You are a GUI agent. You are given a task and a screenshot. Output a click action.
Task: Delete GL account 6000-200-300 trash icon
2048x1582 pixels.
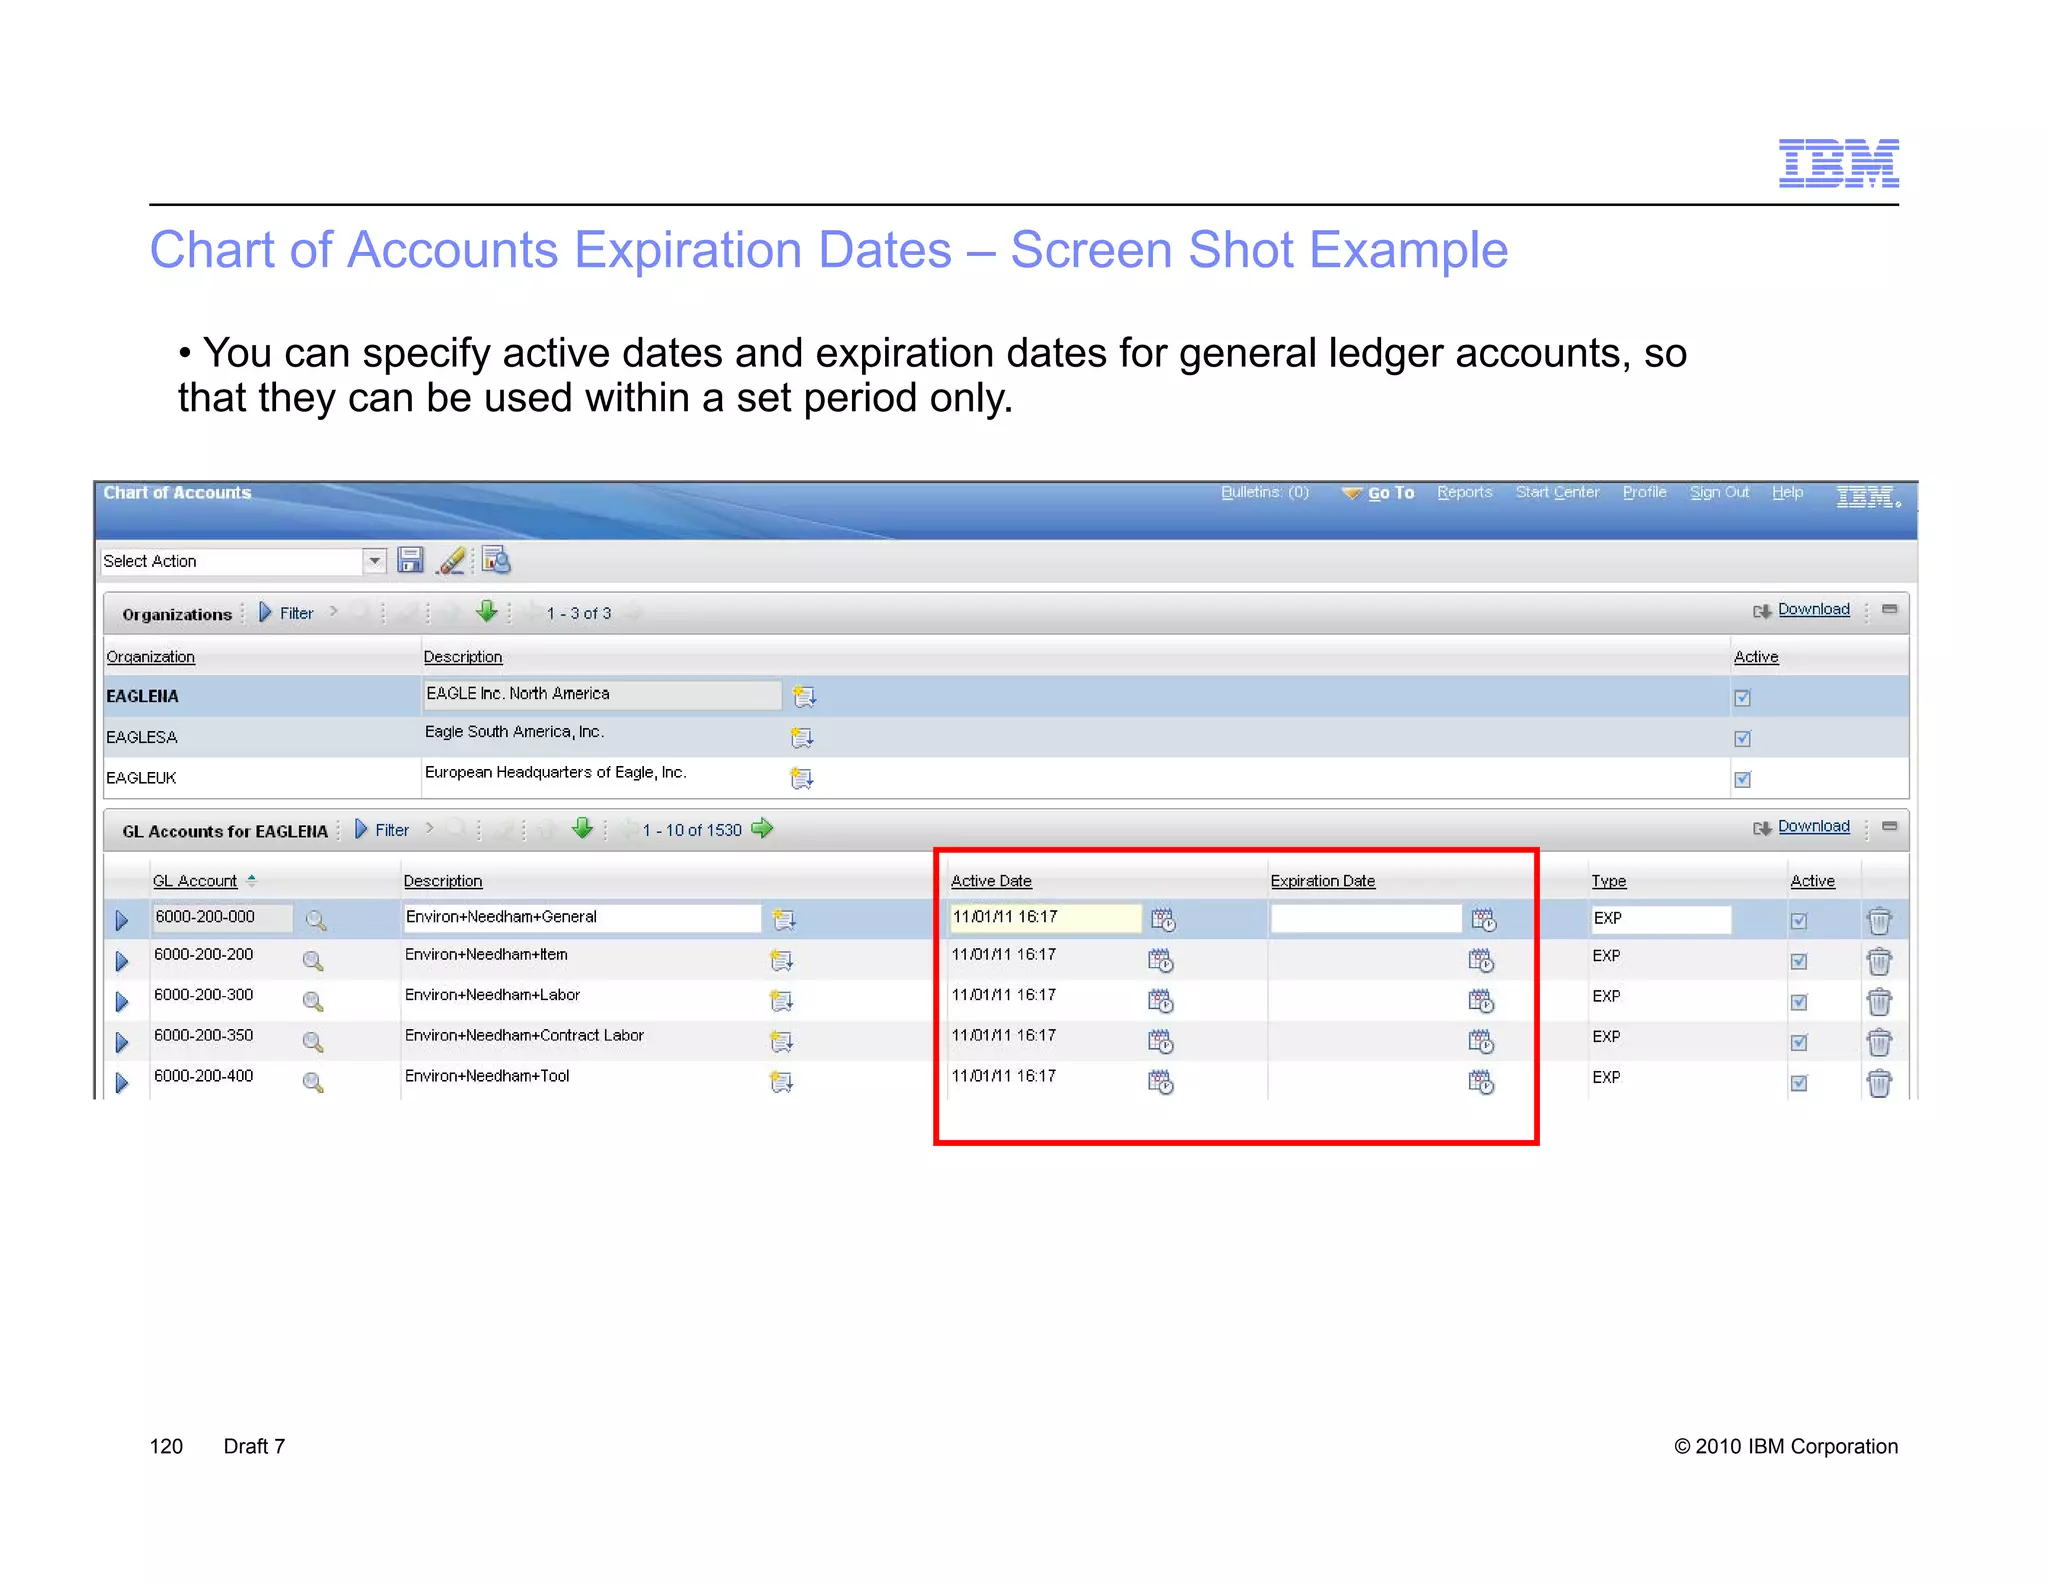pyautogui.click(x=1879, y=1001)
